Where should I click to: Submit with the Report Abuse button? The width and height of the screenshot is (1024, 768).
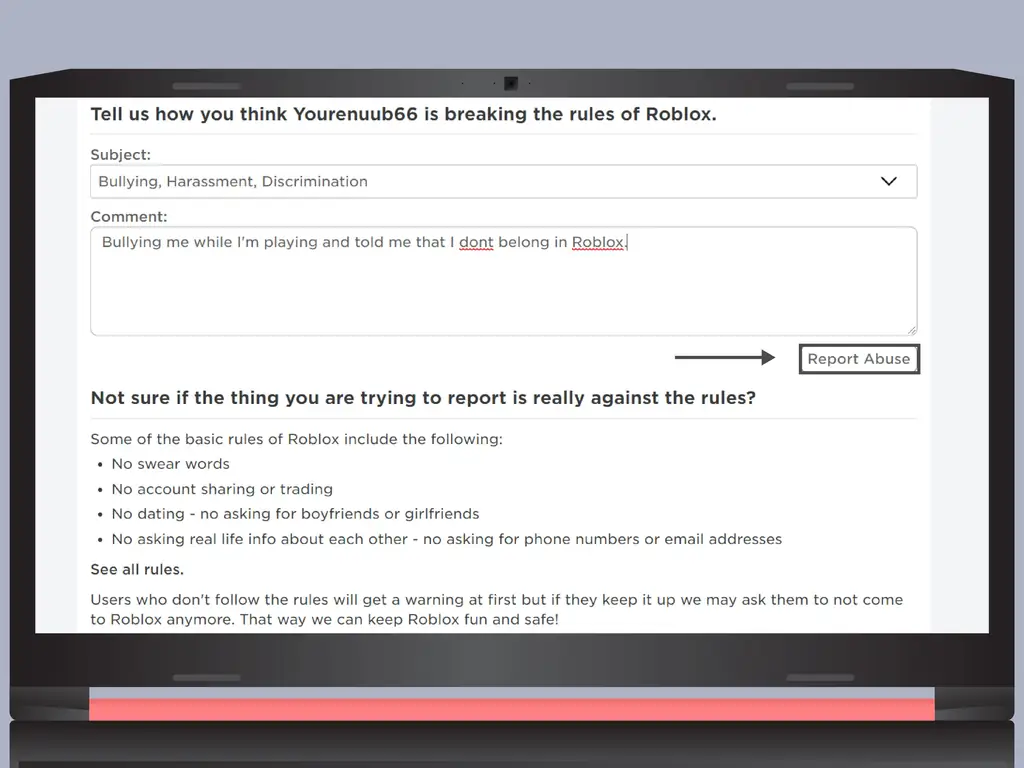(x=859, y=359)
